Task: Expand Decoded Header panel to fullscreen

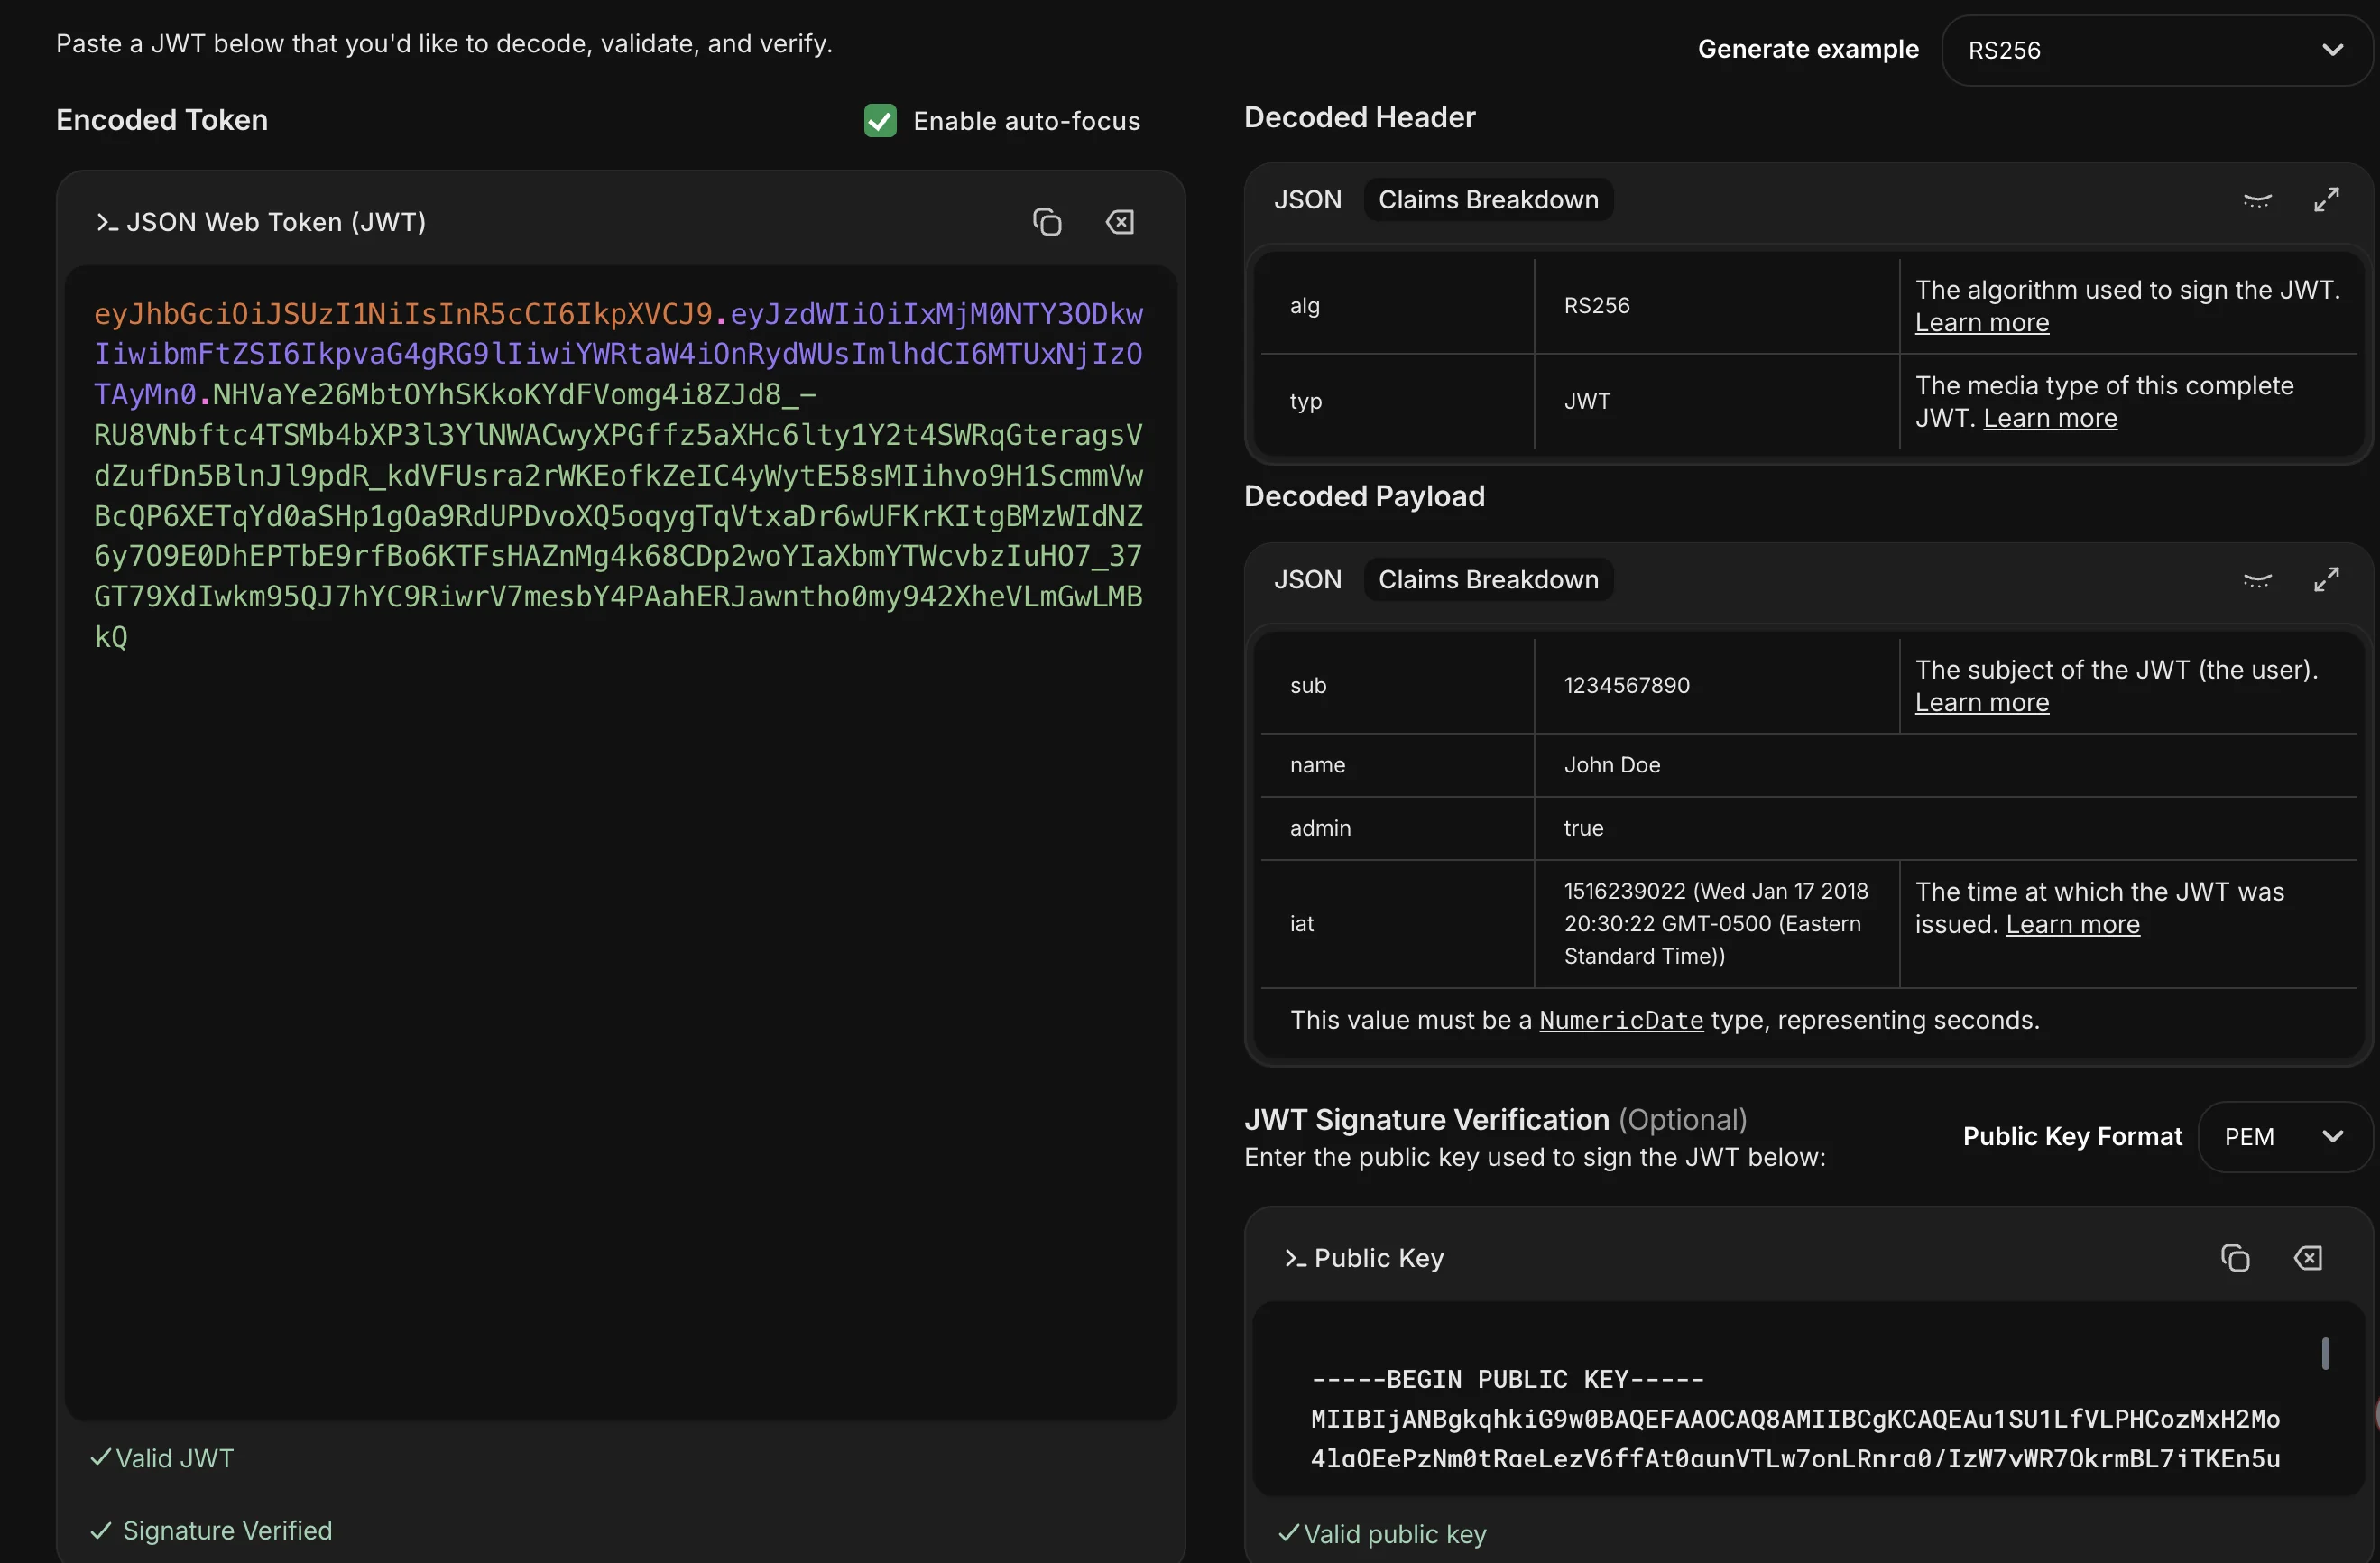Action: point(2326,200)
